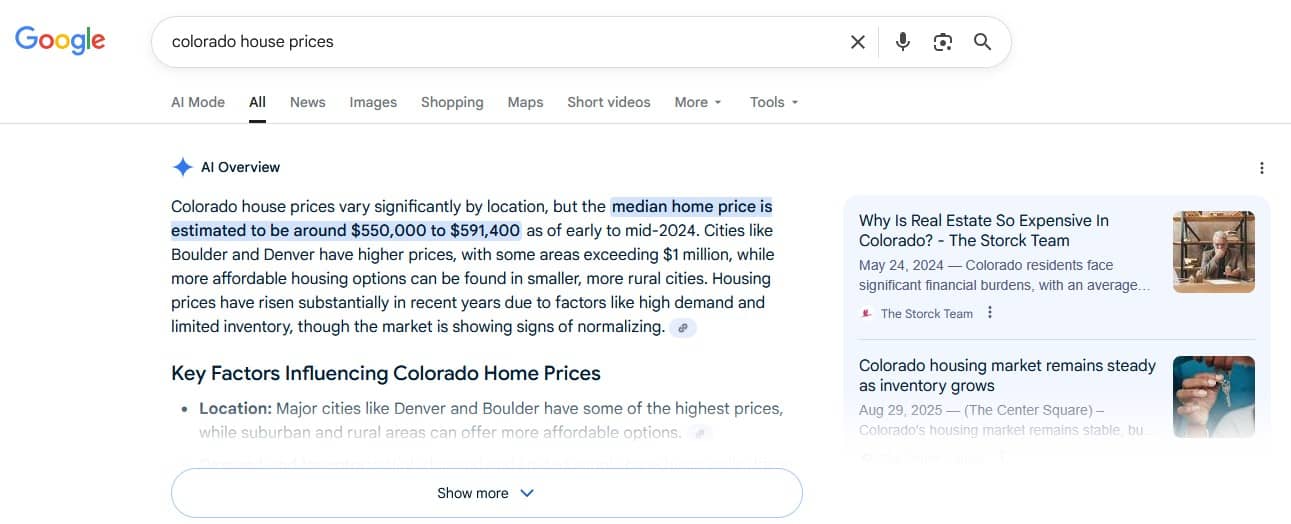
Task: Click source link chip after 'normalizing'
Action: point(683,328)
